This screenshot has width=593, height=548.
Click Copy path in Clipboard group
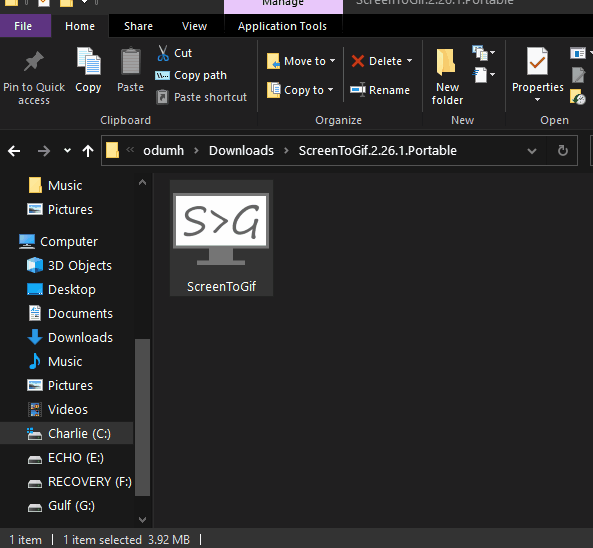coord(191,75)
